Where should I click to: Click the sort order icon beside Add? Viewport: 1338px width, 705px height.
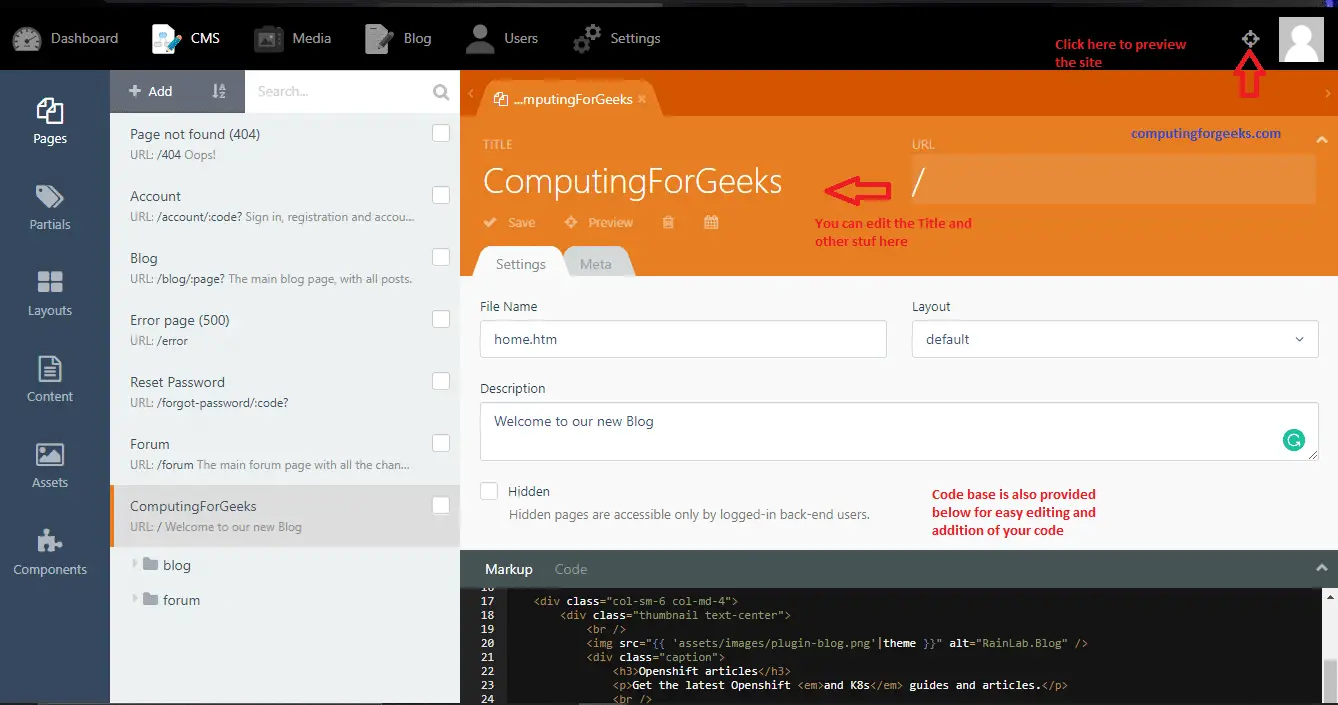pos(219,91)
